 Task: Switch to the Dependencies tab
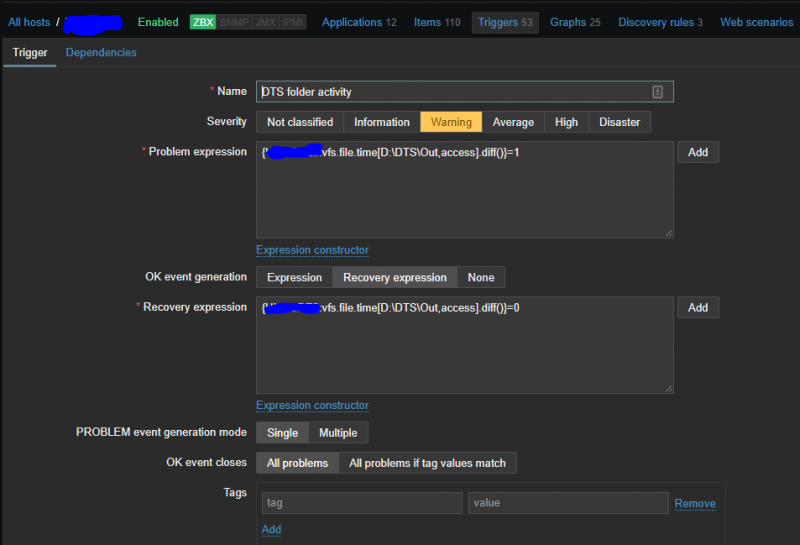tap(101, 53)
